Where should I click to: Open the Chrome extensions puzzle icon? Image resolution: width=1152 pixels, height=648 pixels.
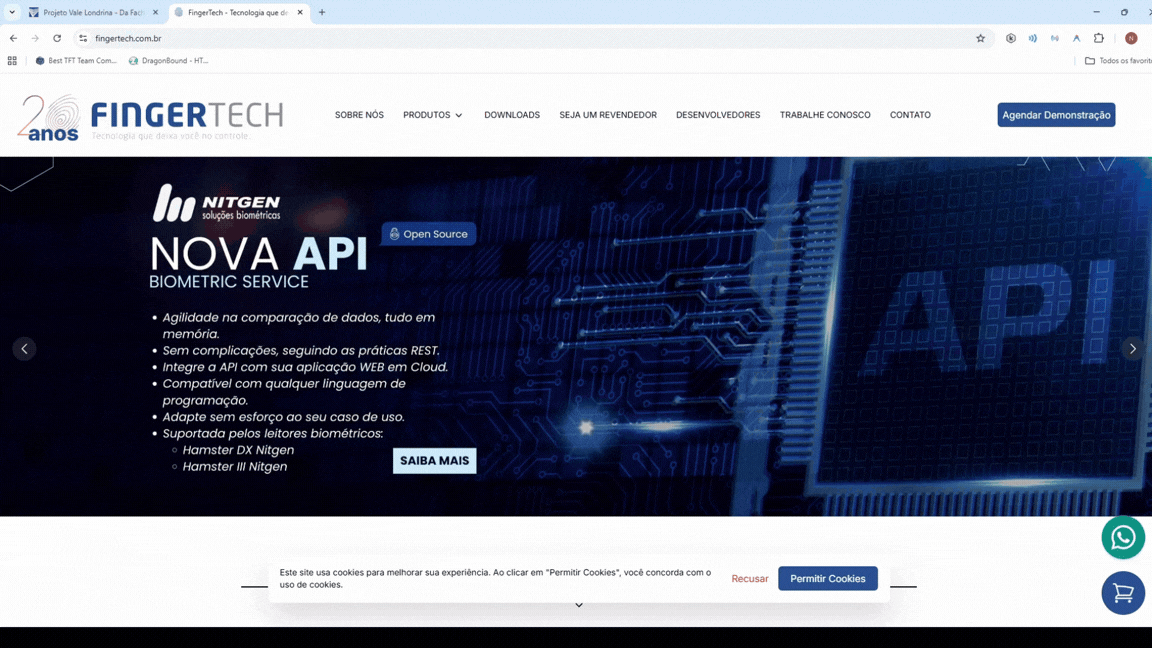1098,38
